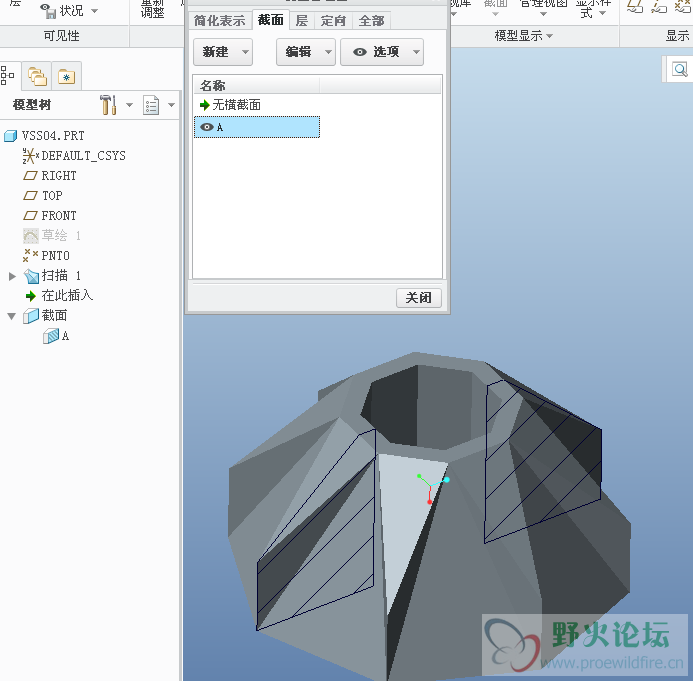Expand the 扫描 1 sweep feature
This screenshot has width=693, height=681.
[12, 276]
